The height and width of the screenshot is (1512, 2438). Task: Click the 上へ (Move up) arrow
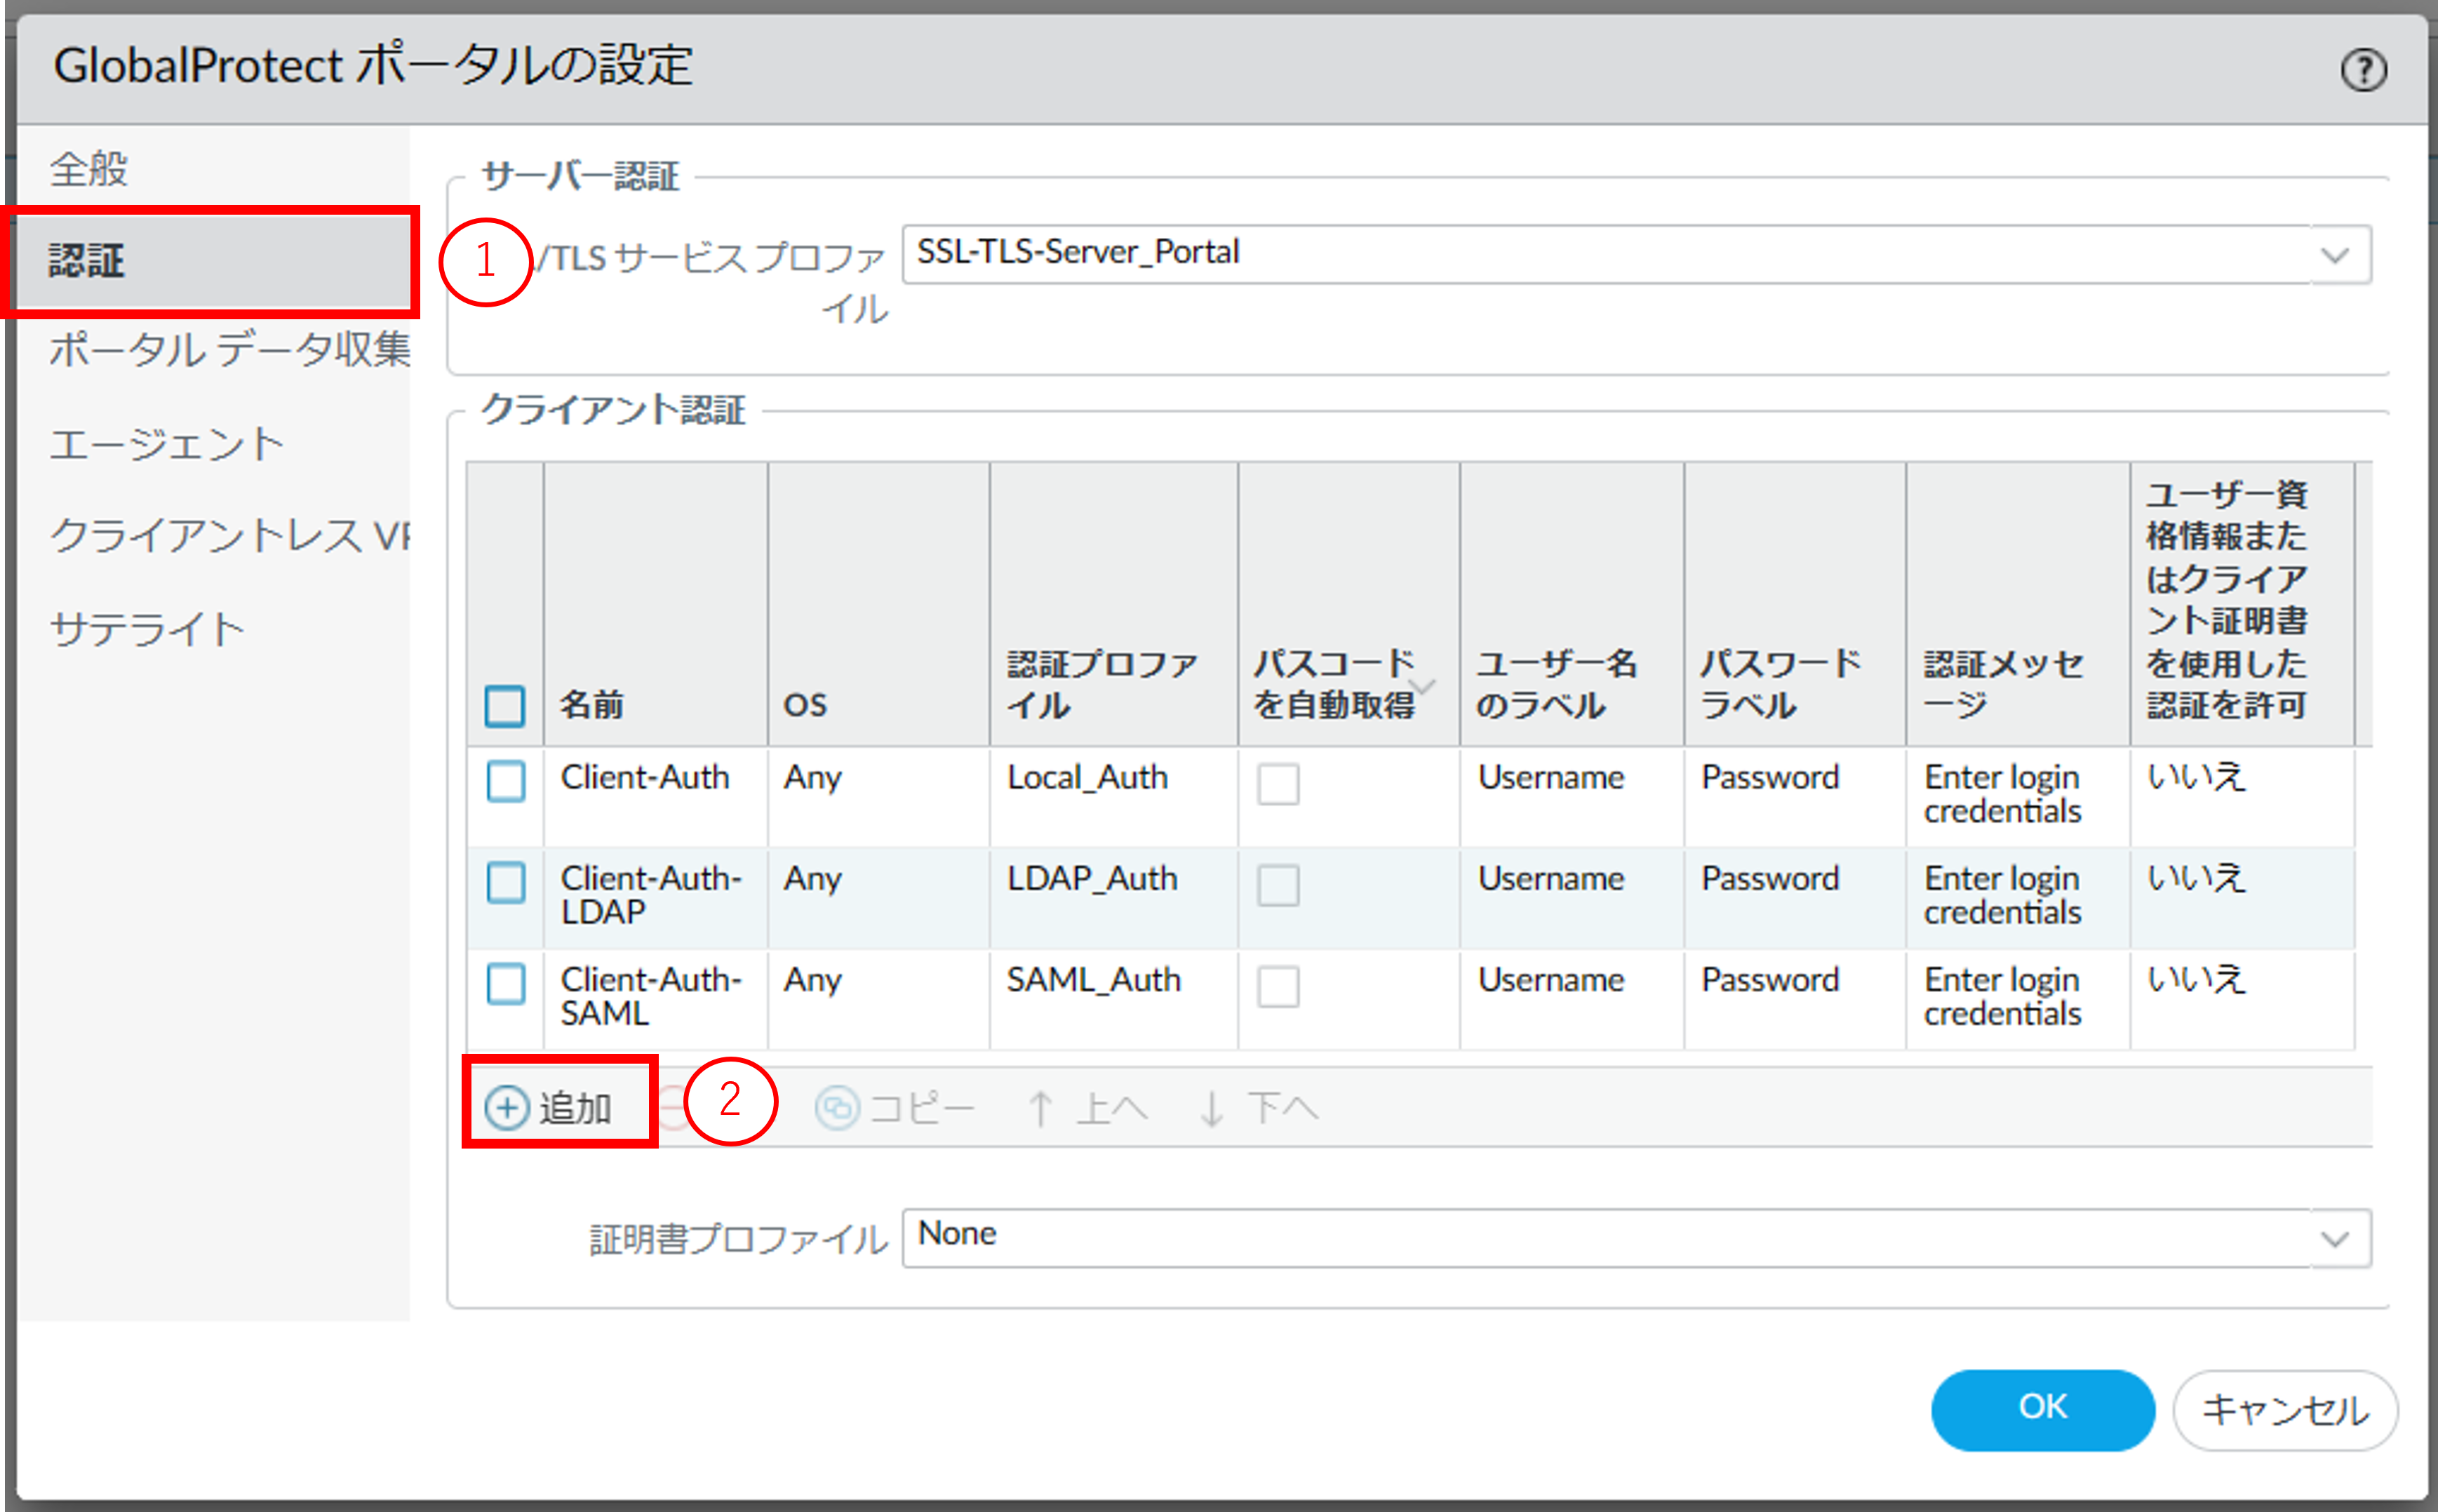tap(1040, 1108)
